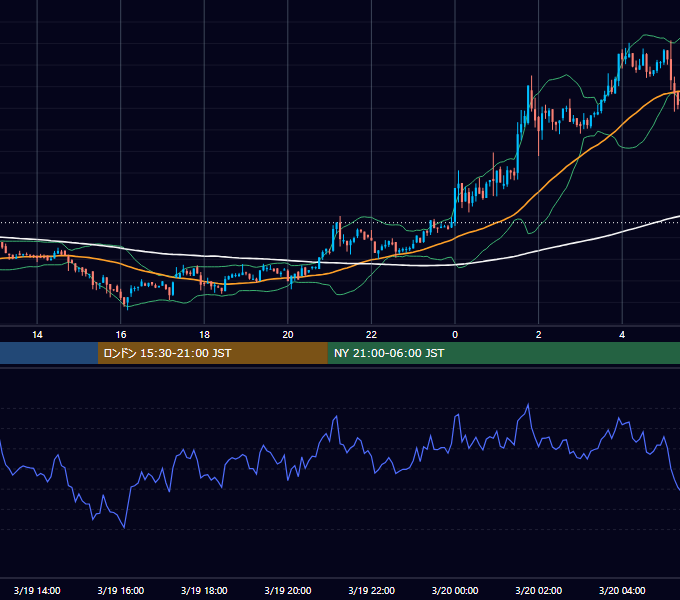Click the ロンドン 15:30-21:00 JST session bar
Screen dimensions: 680x600
coord(212,353)
